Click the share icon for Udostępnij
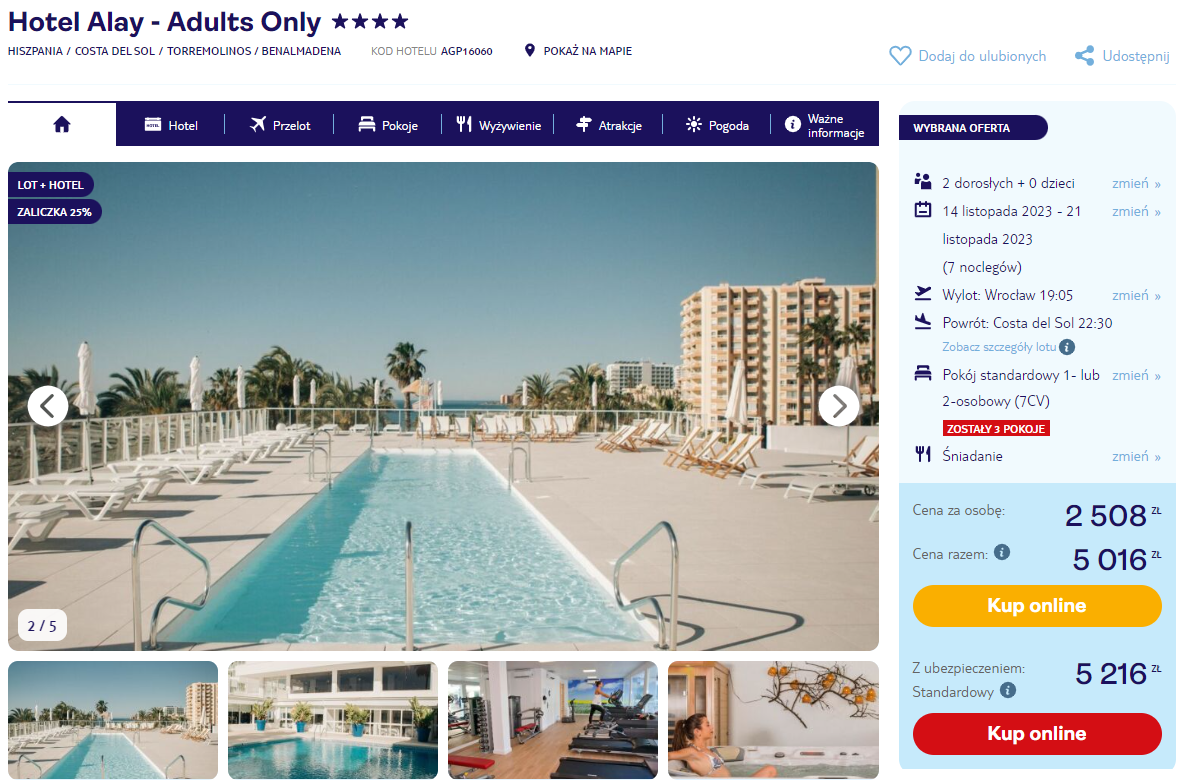The height and width of the screenshot is (782, 1192). [x=1085, y=55]
